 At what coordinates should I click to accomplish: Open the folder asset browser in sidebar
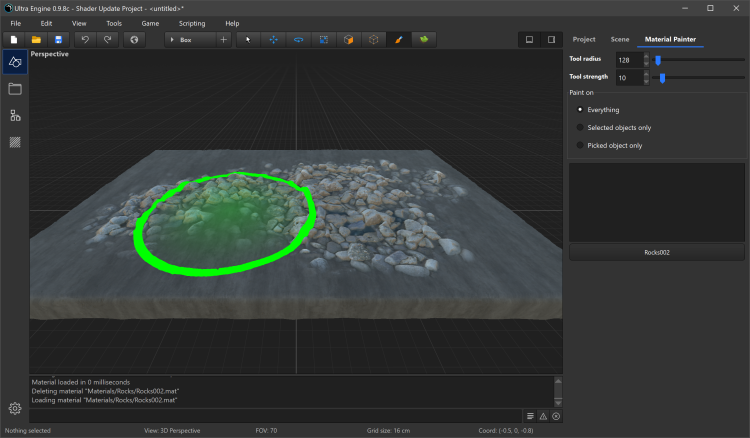tap(15, 89)
